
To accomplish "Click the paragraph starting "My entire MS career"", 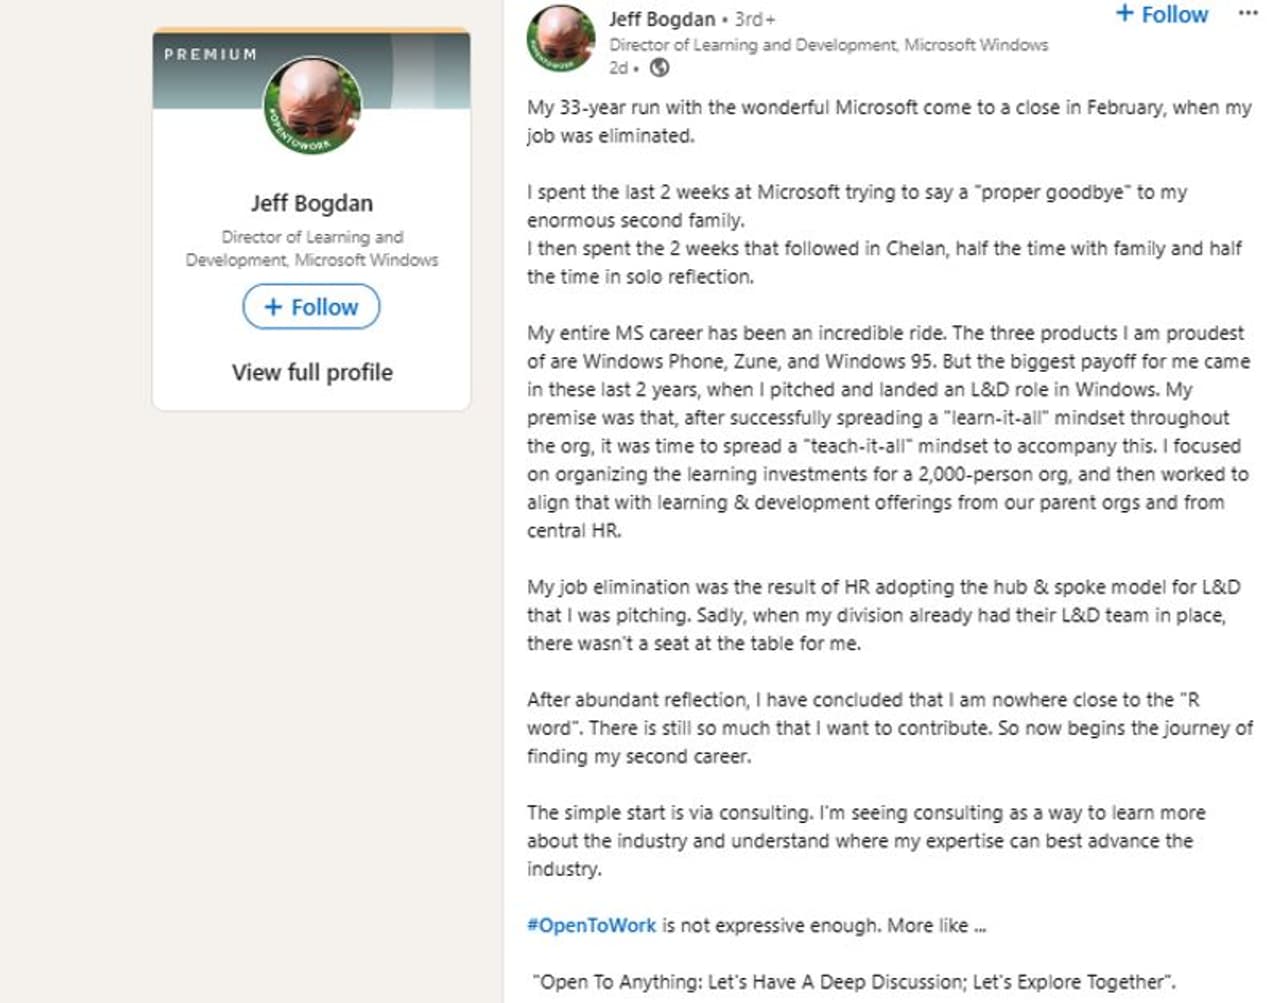I will point(888,431).
